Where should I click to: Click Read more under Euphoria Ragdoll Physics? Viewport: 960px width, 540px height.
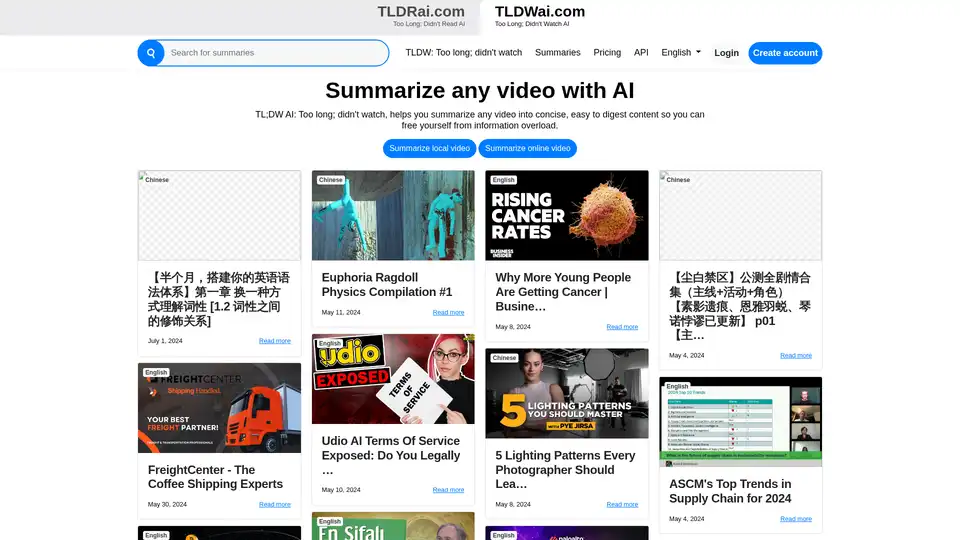tap(448, 313)
